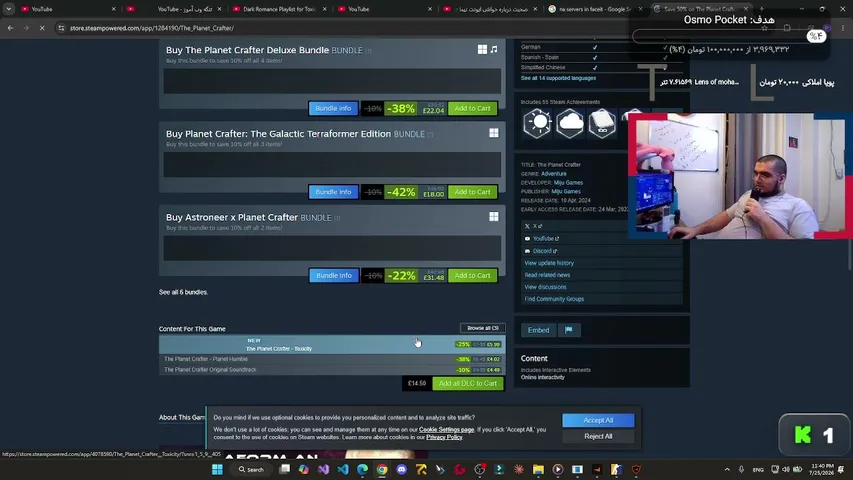Open the See all 6 bundles link
853x480 pixels.
click(183, 292)
